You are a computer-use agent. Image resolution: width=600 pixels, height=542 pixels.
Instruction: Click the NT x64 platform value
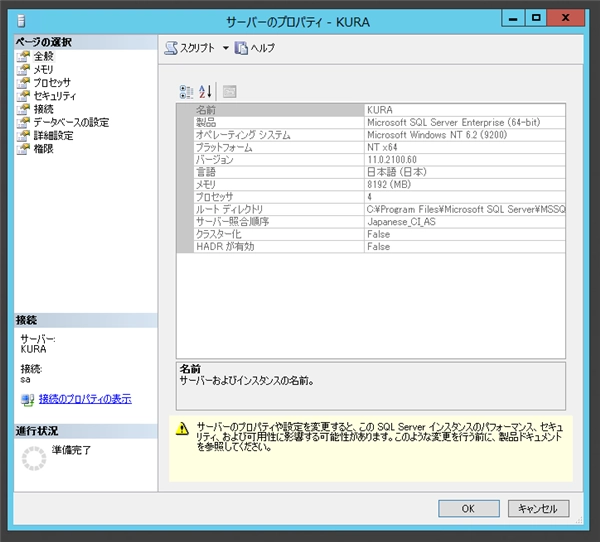point(465,147)
